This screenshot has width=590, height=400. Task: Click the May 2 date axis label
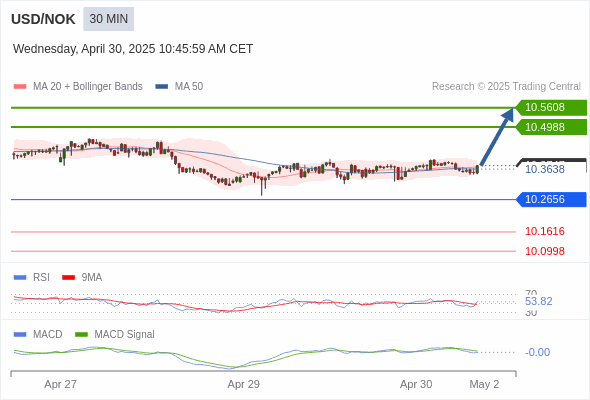tap(484, 385)
